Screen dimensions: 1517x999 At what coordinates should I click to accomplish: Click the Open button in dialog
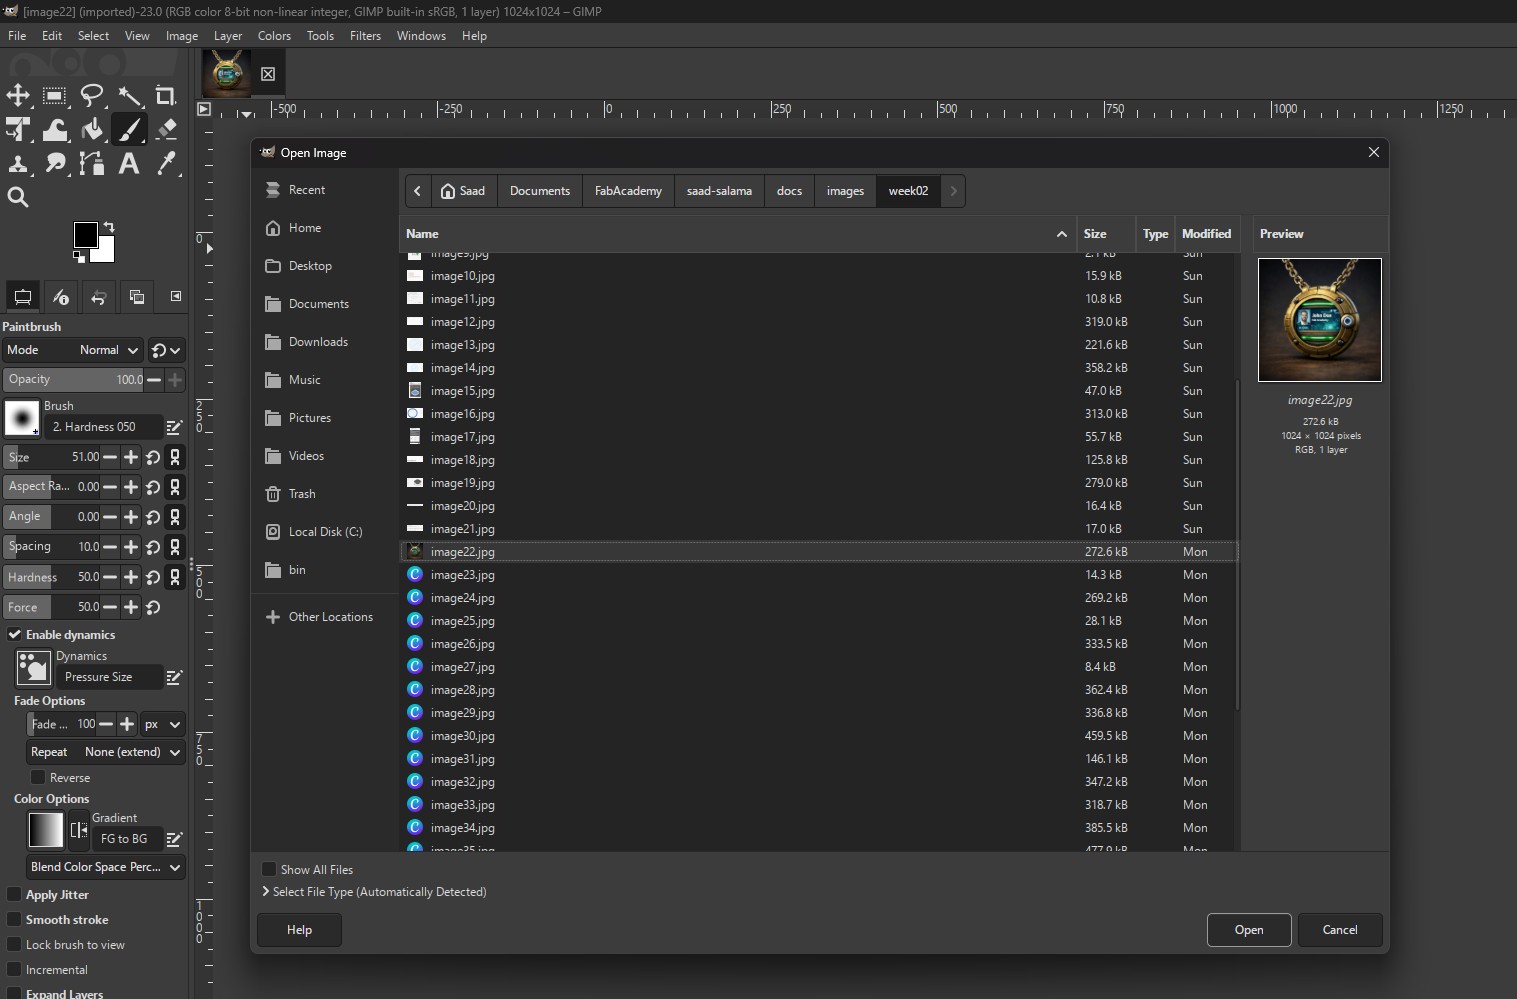pos(1249,930)
